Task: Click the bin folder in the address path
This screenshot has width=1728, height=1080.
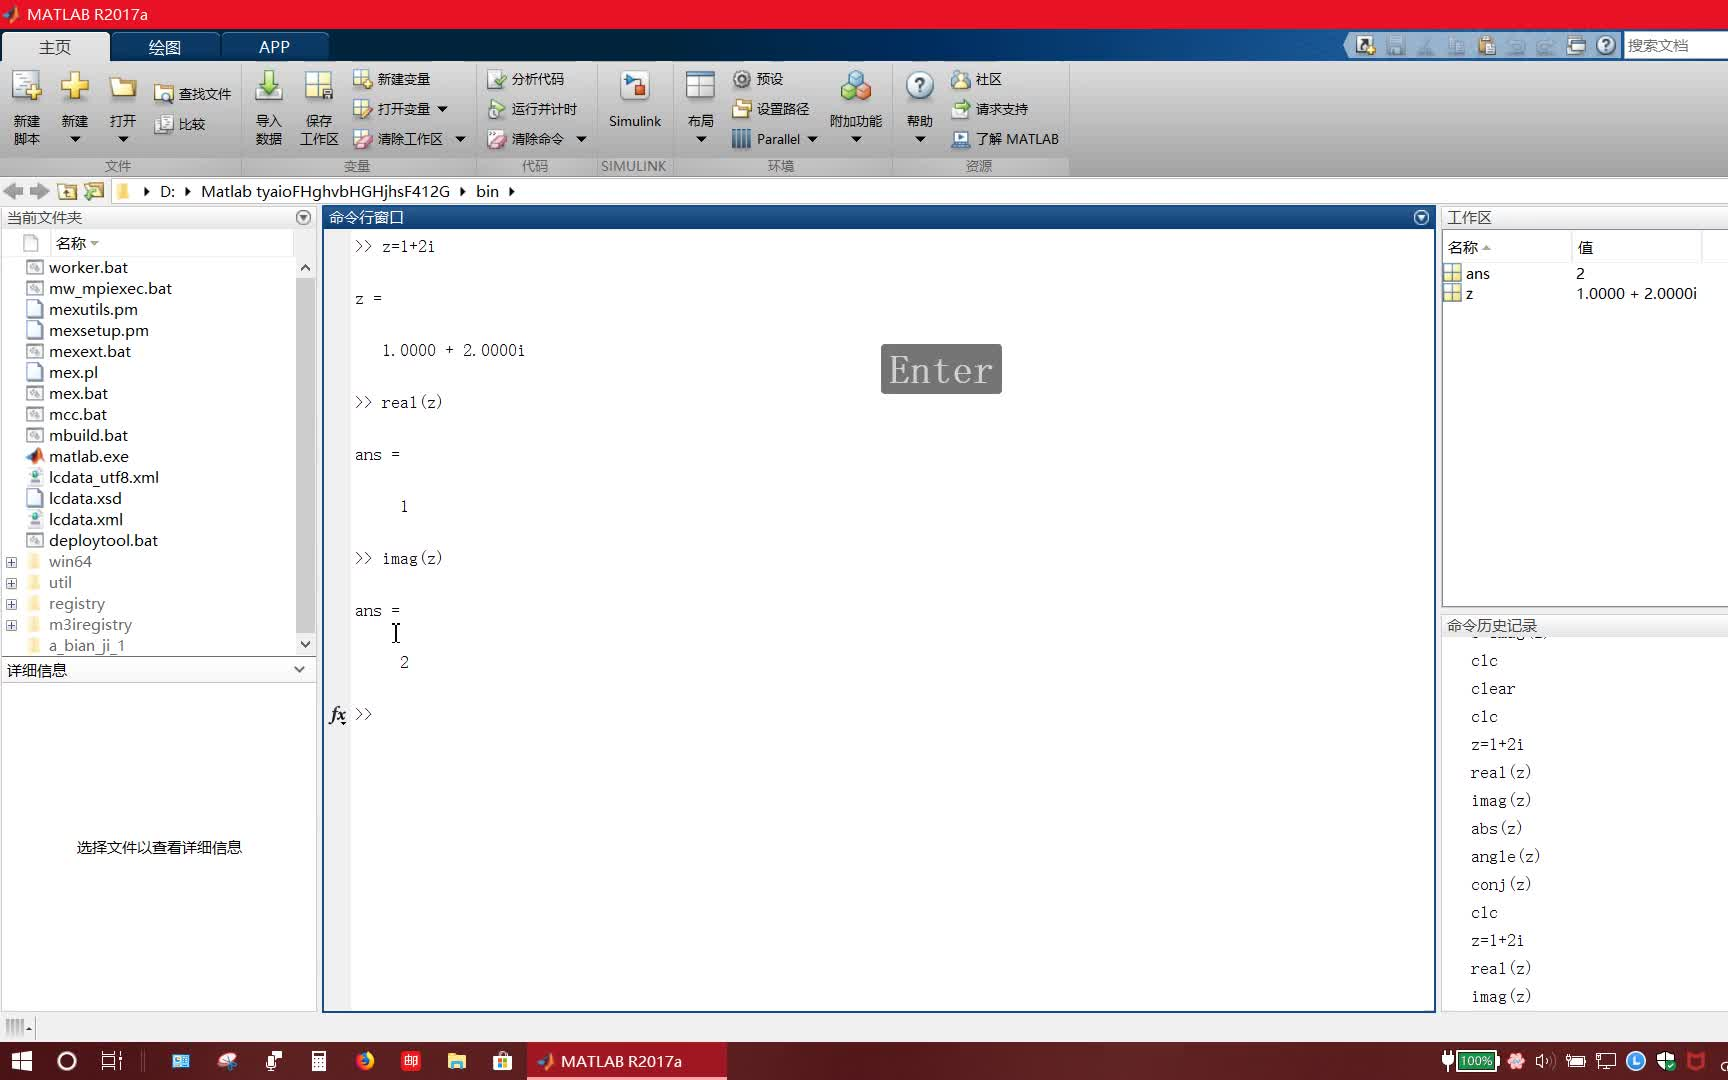Action: click(x=487, y=191)
